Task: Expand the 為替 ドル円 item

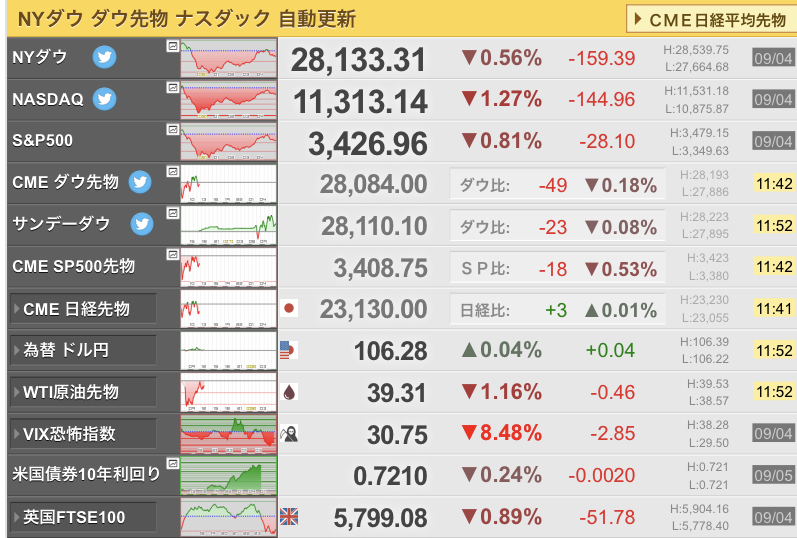Action: click(83, 350)
